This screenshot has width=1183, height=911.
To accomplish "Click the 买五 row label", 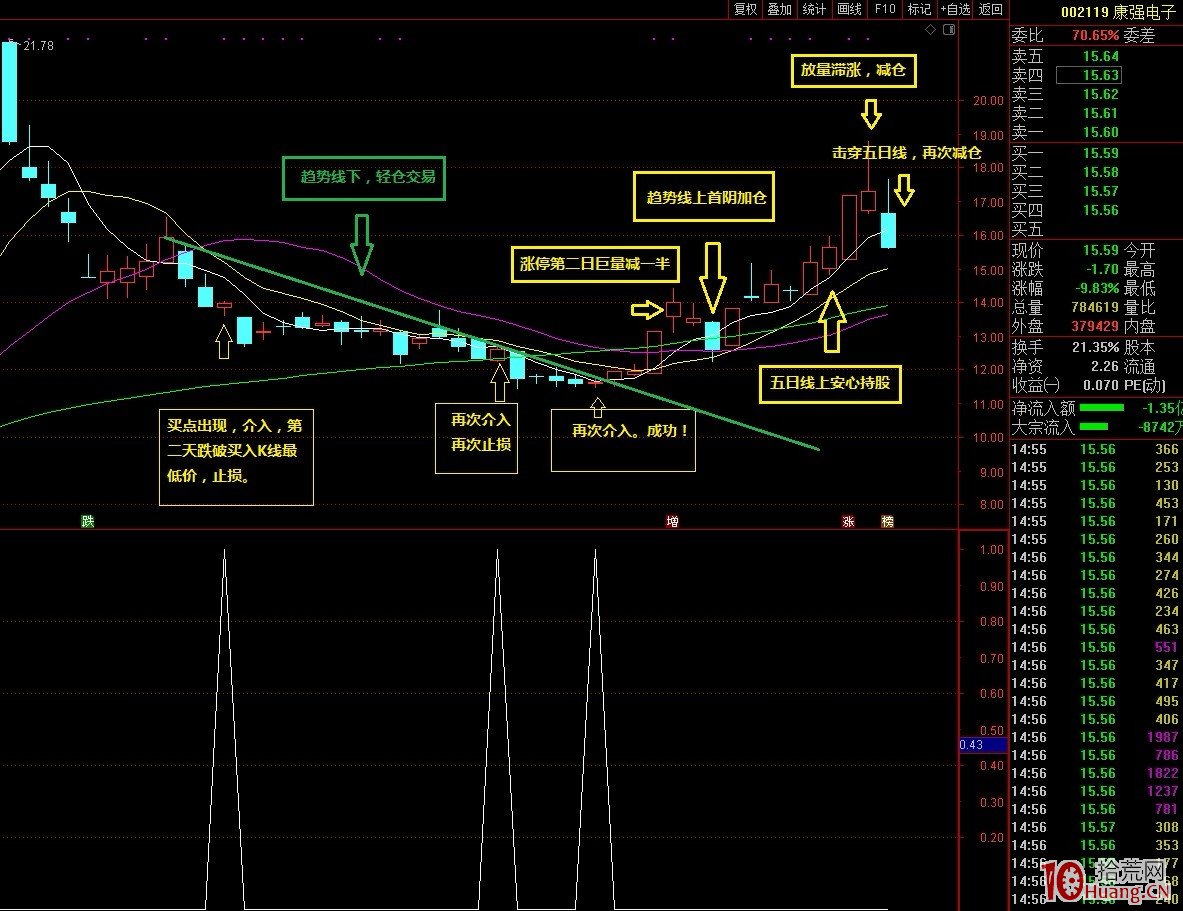I will 1027,229.
